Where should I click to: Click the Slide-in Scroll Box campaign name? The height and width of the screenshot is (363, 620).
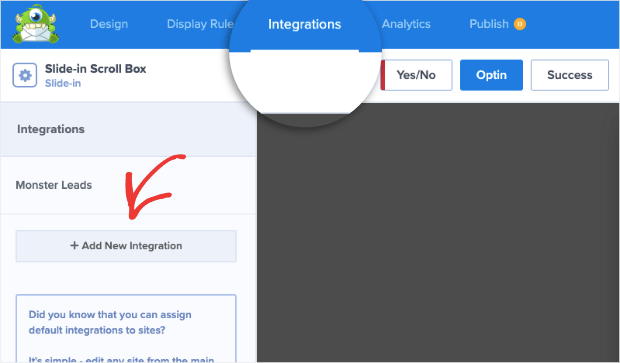[95, 69]
